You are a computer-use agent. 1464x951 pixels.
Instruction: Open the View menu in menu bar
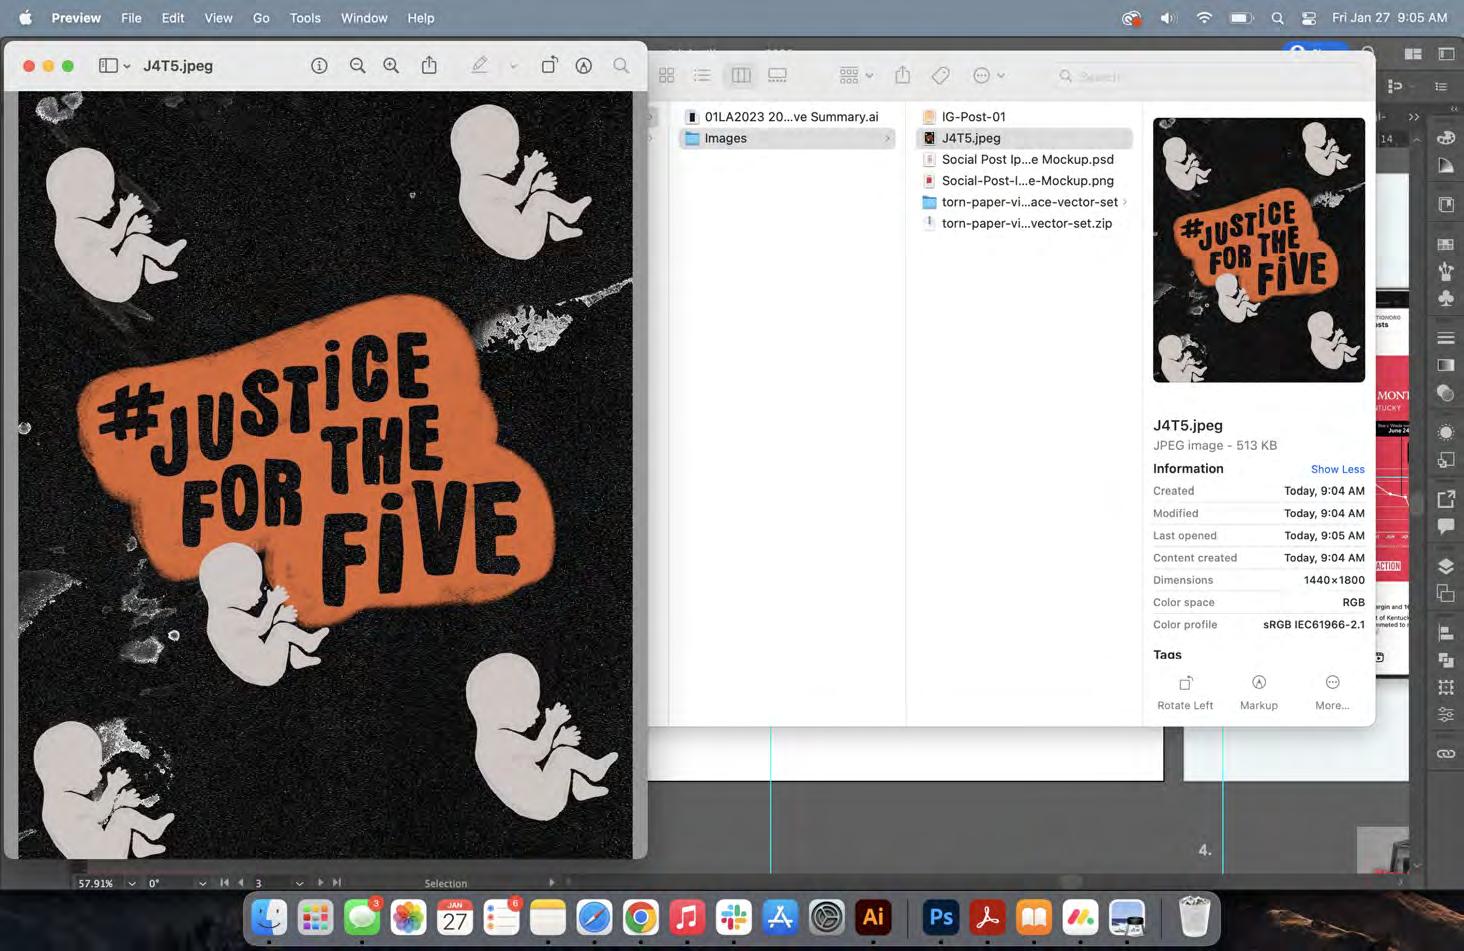(218, 18)
